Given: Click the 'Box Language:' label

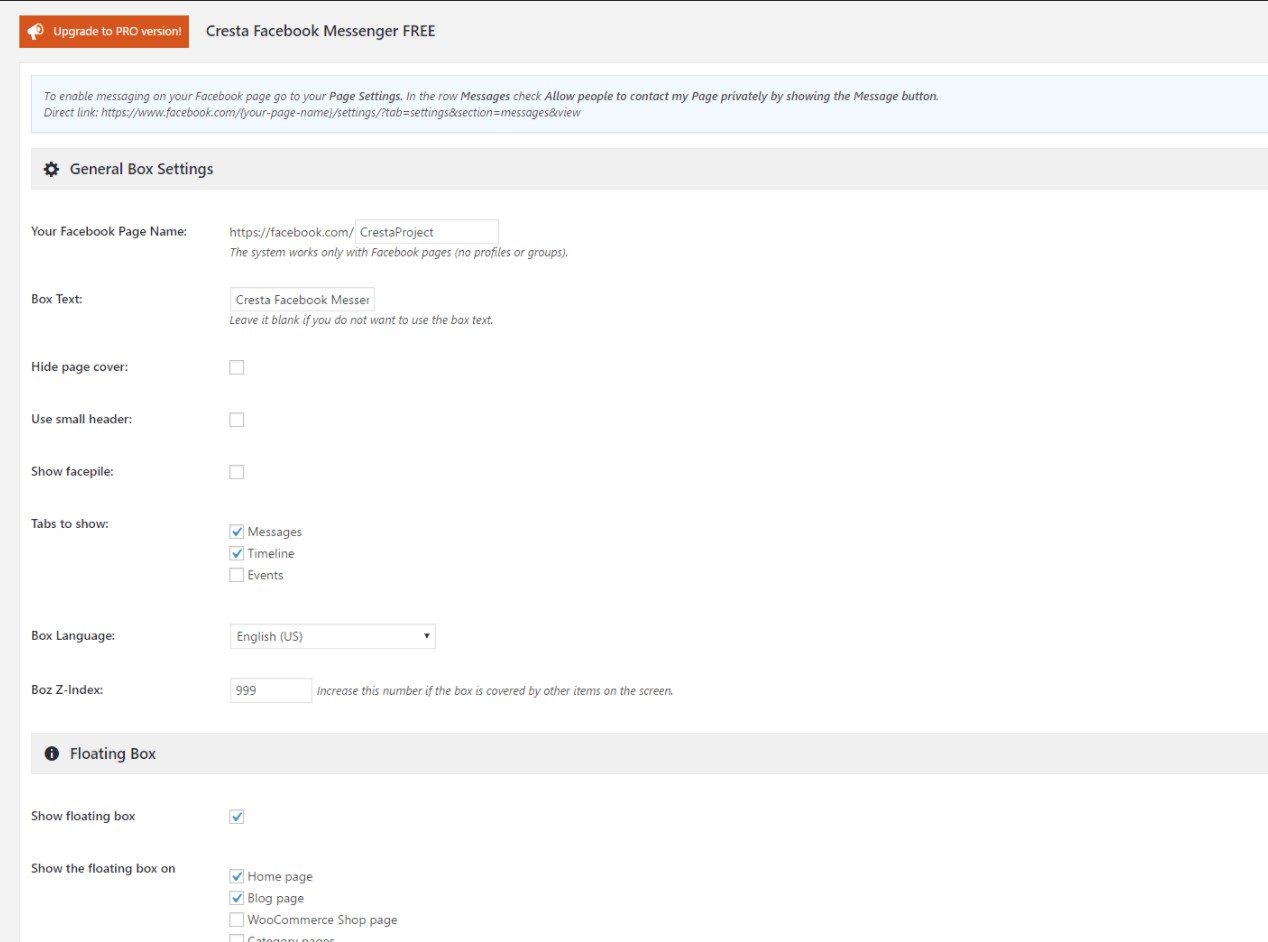Looking at the screenshot, I should [73, 636].
